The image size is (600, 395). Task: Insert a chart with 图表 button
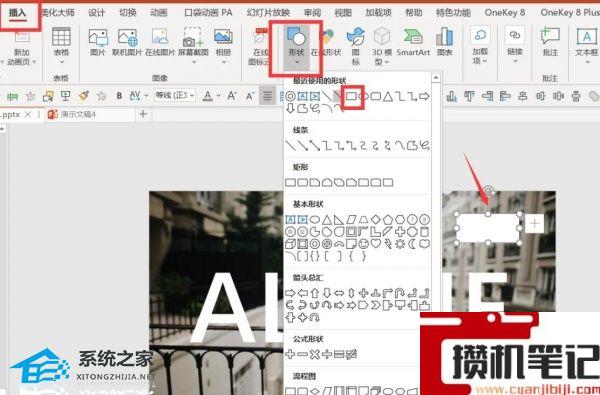444,42
